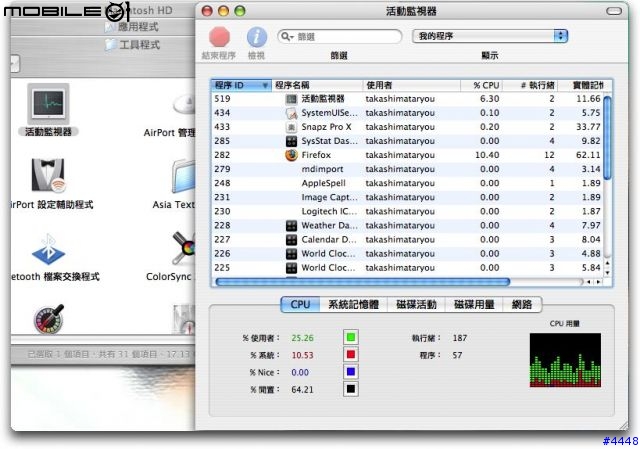Click the 活動監視器 process row icon
640x449 pixels.
click(x=291, y=99)
